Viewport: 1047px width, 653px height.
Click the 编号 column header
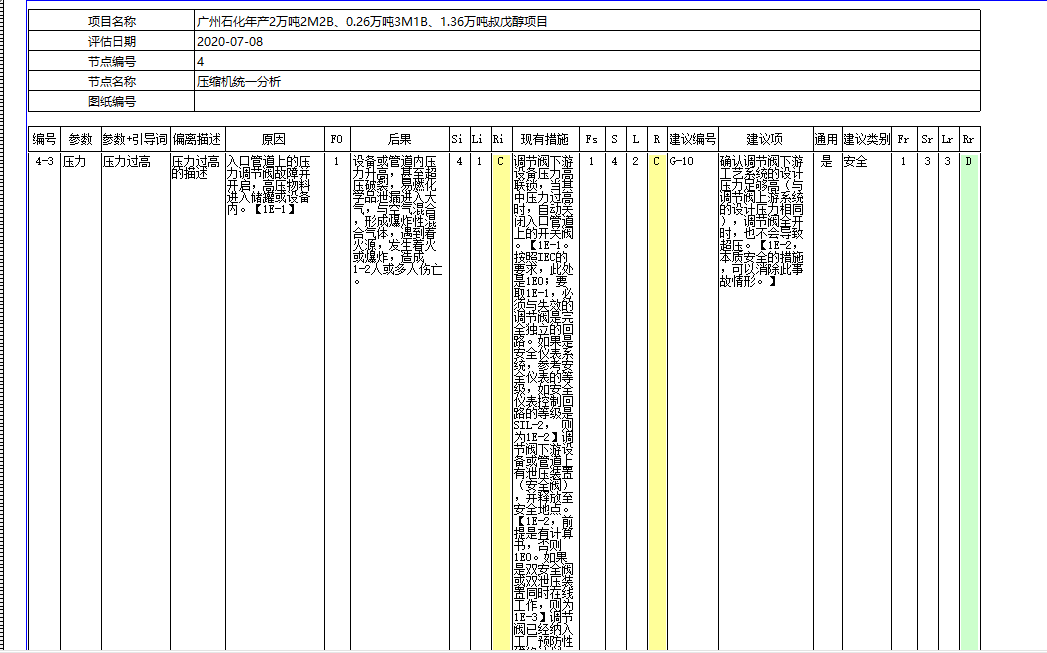pos(45,139)
